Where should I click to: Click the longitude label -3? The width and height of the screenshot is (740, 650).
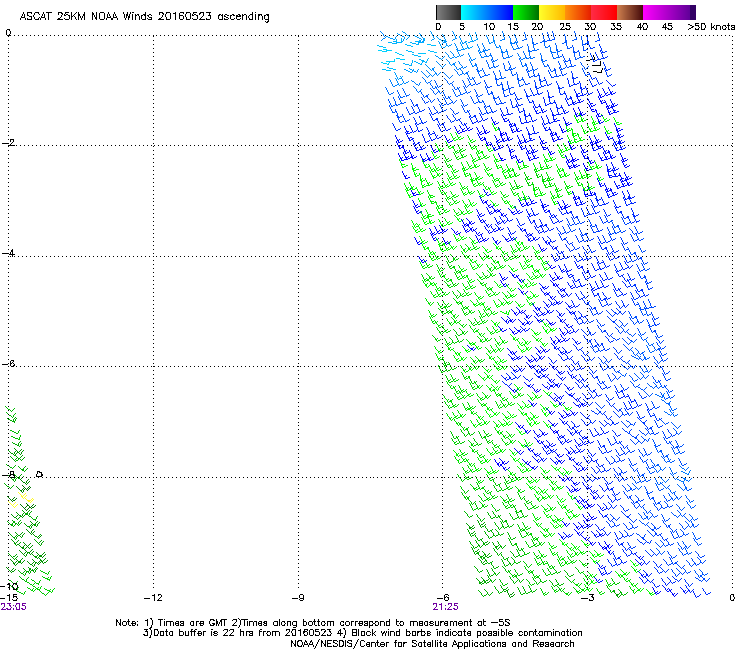point(588,598)
